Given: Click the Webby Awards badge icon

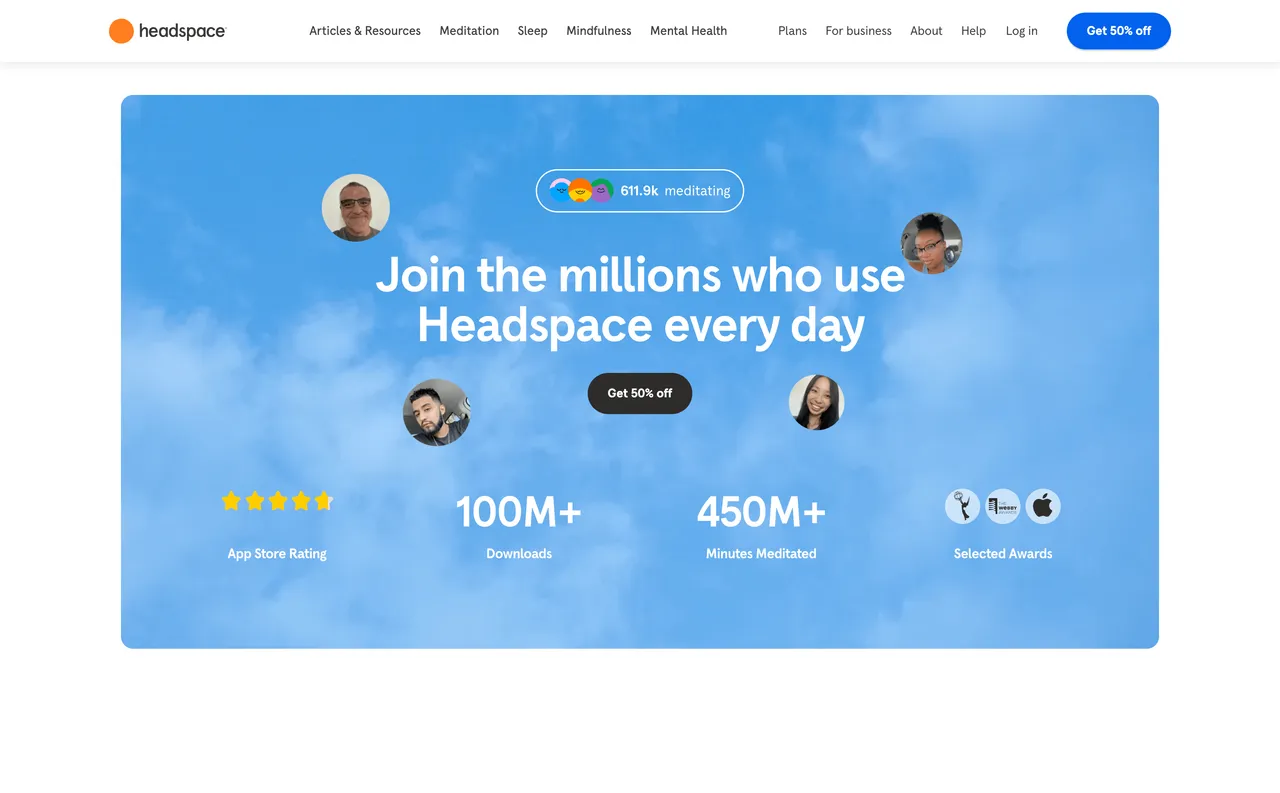Looking at the screenshot, I should [1003, 506].
